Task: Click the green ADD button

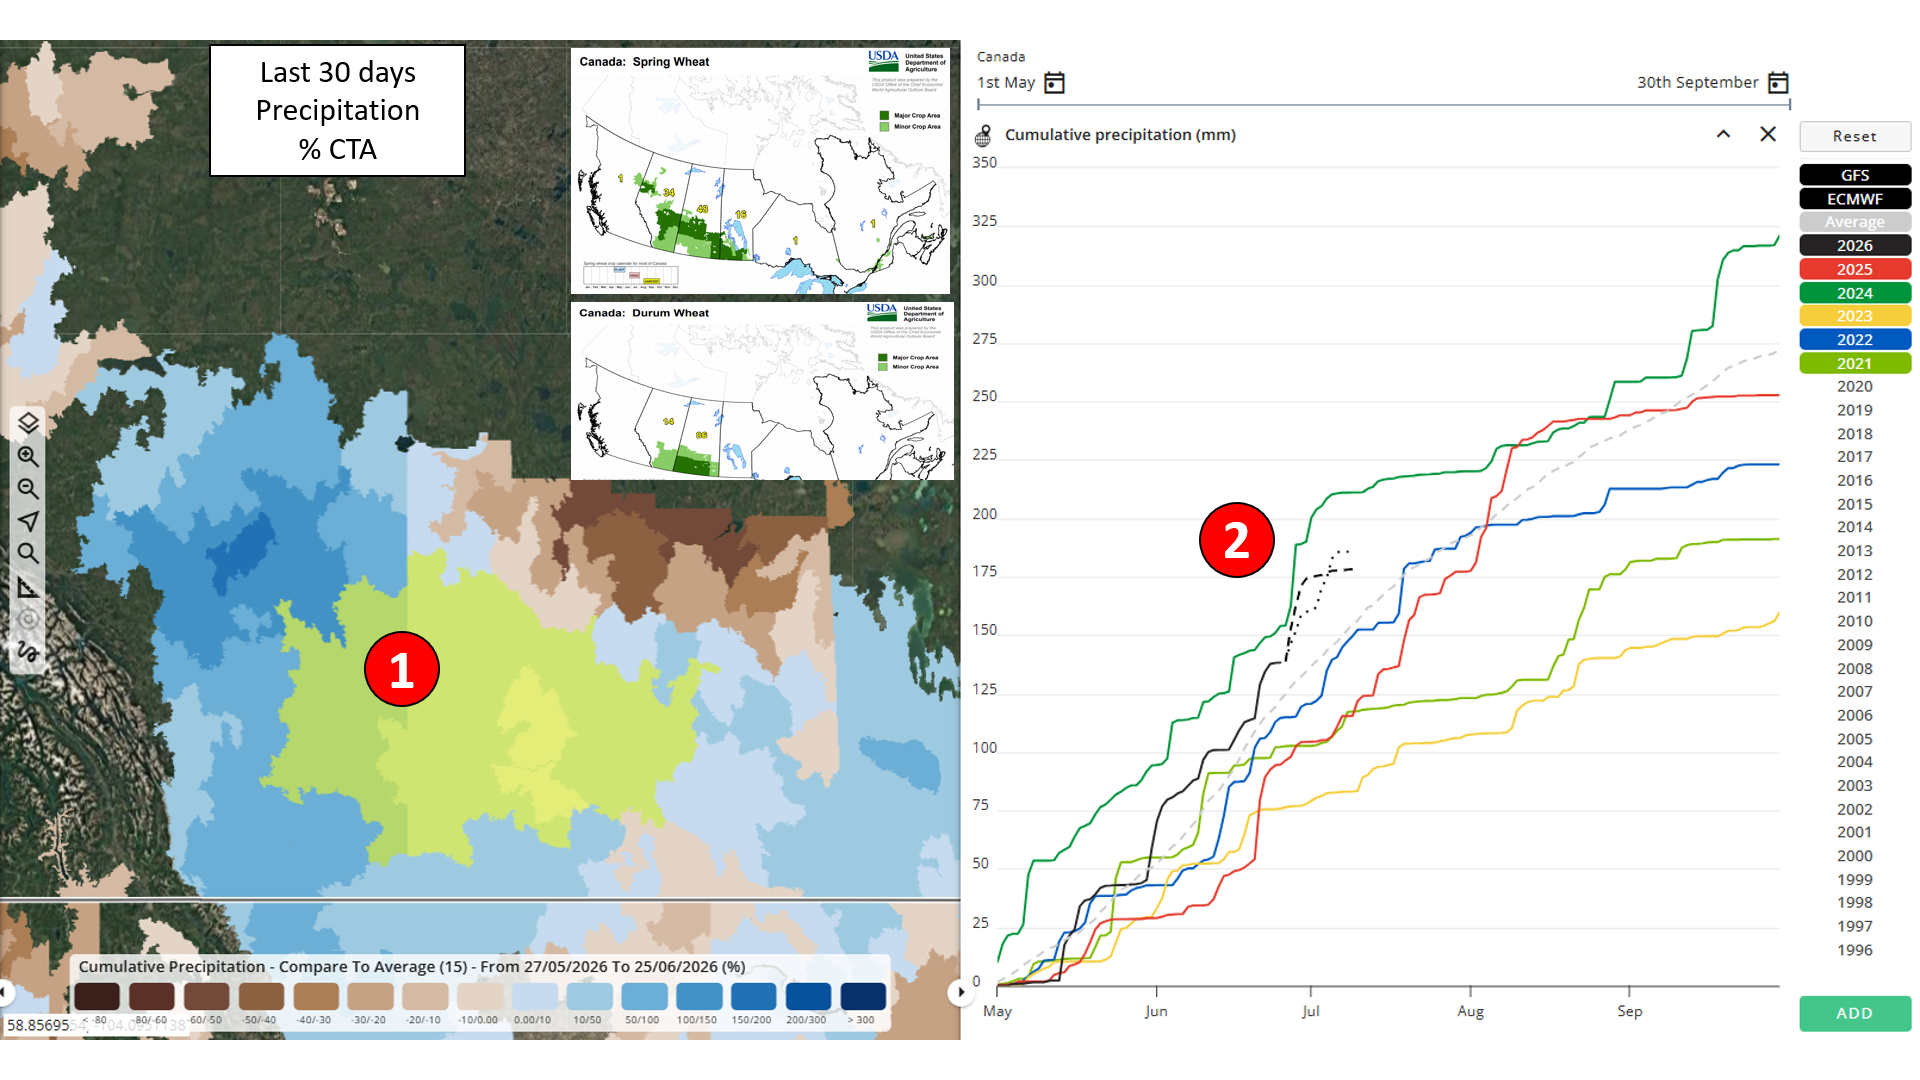Action: coord(1855,1013)
